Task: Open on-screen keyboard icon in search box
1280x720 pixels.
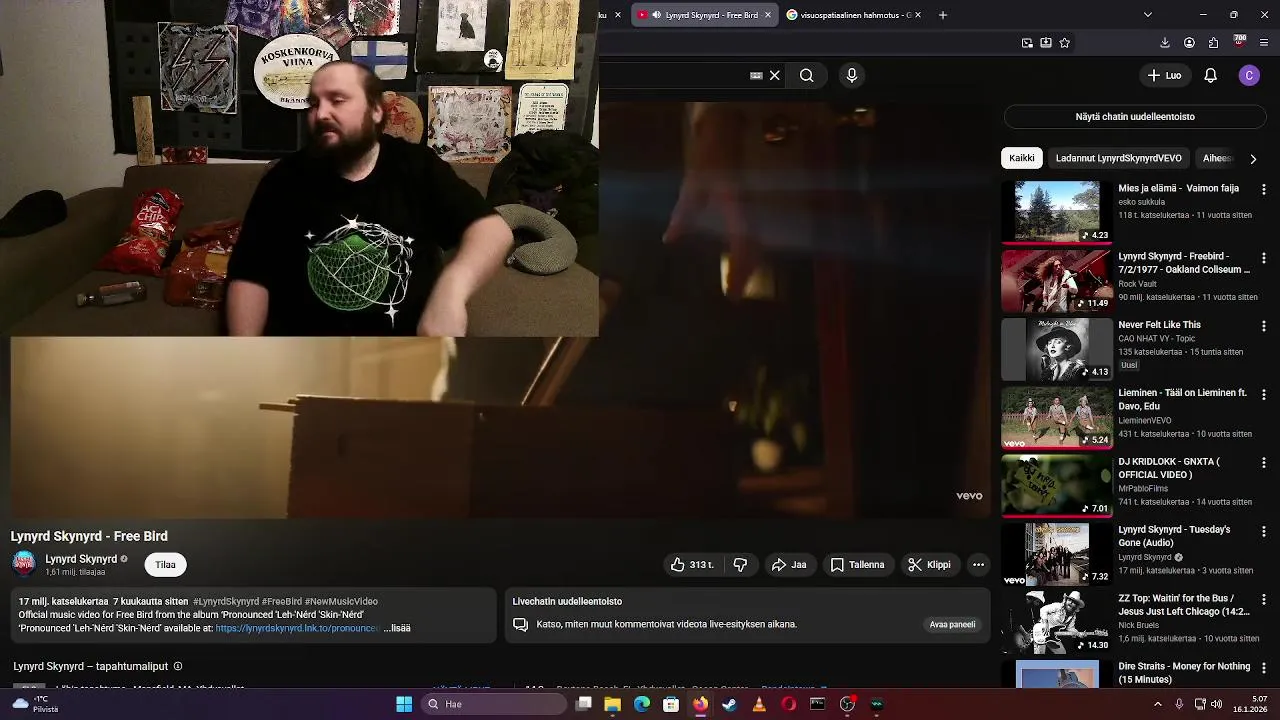Action: click(x=756, y=75)
